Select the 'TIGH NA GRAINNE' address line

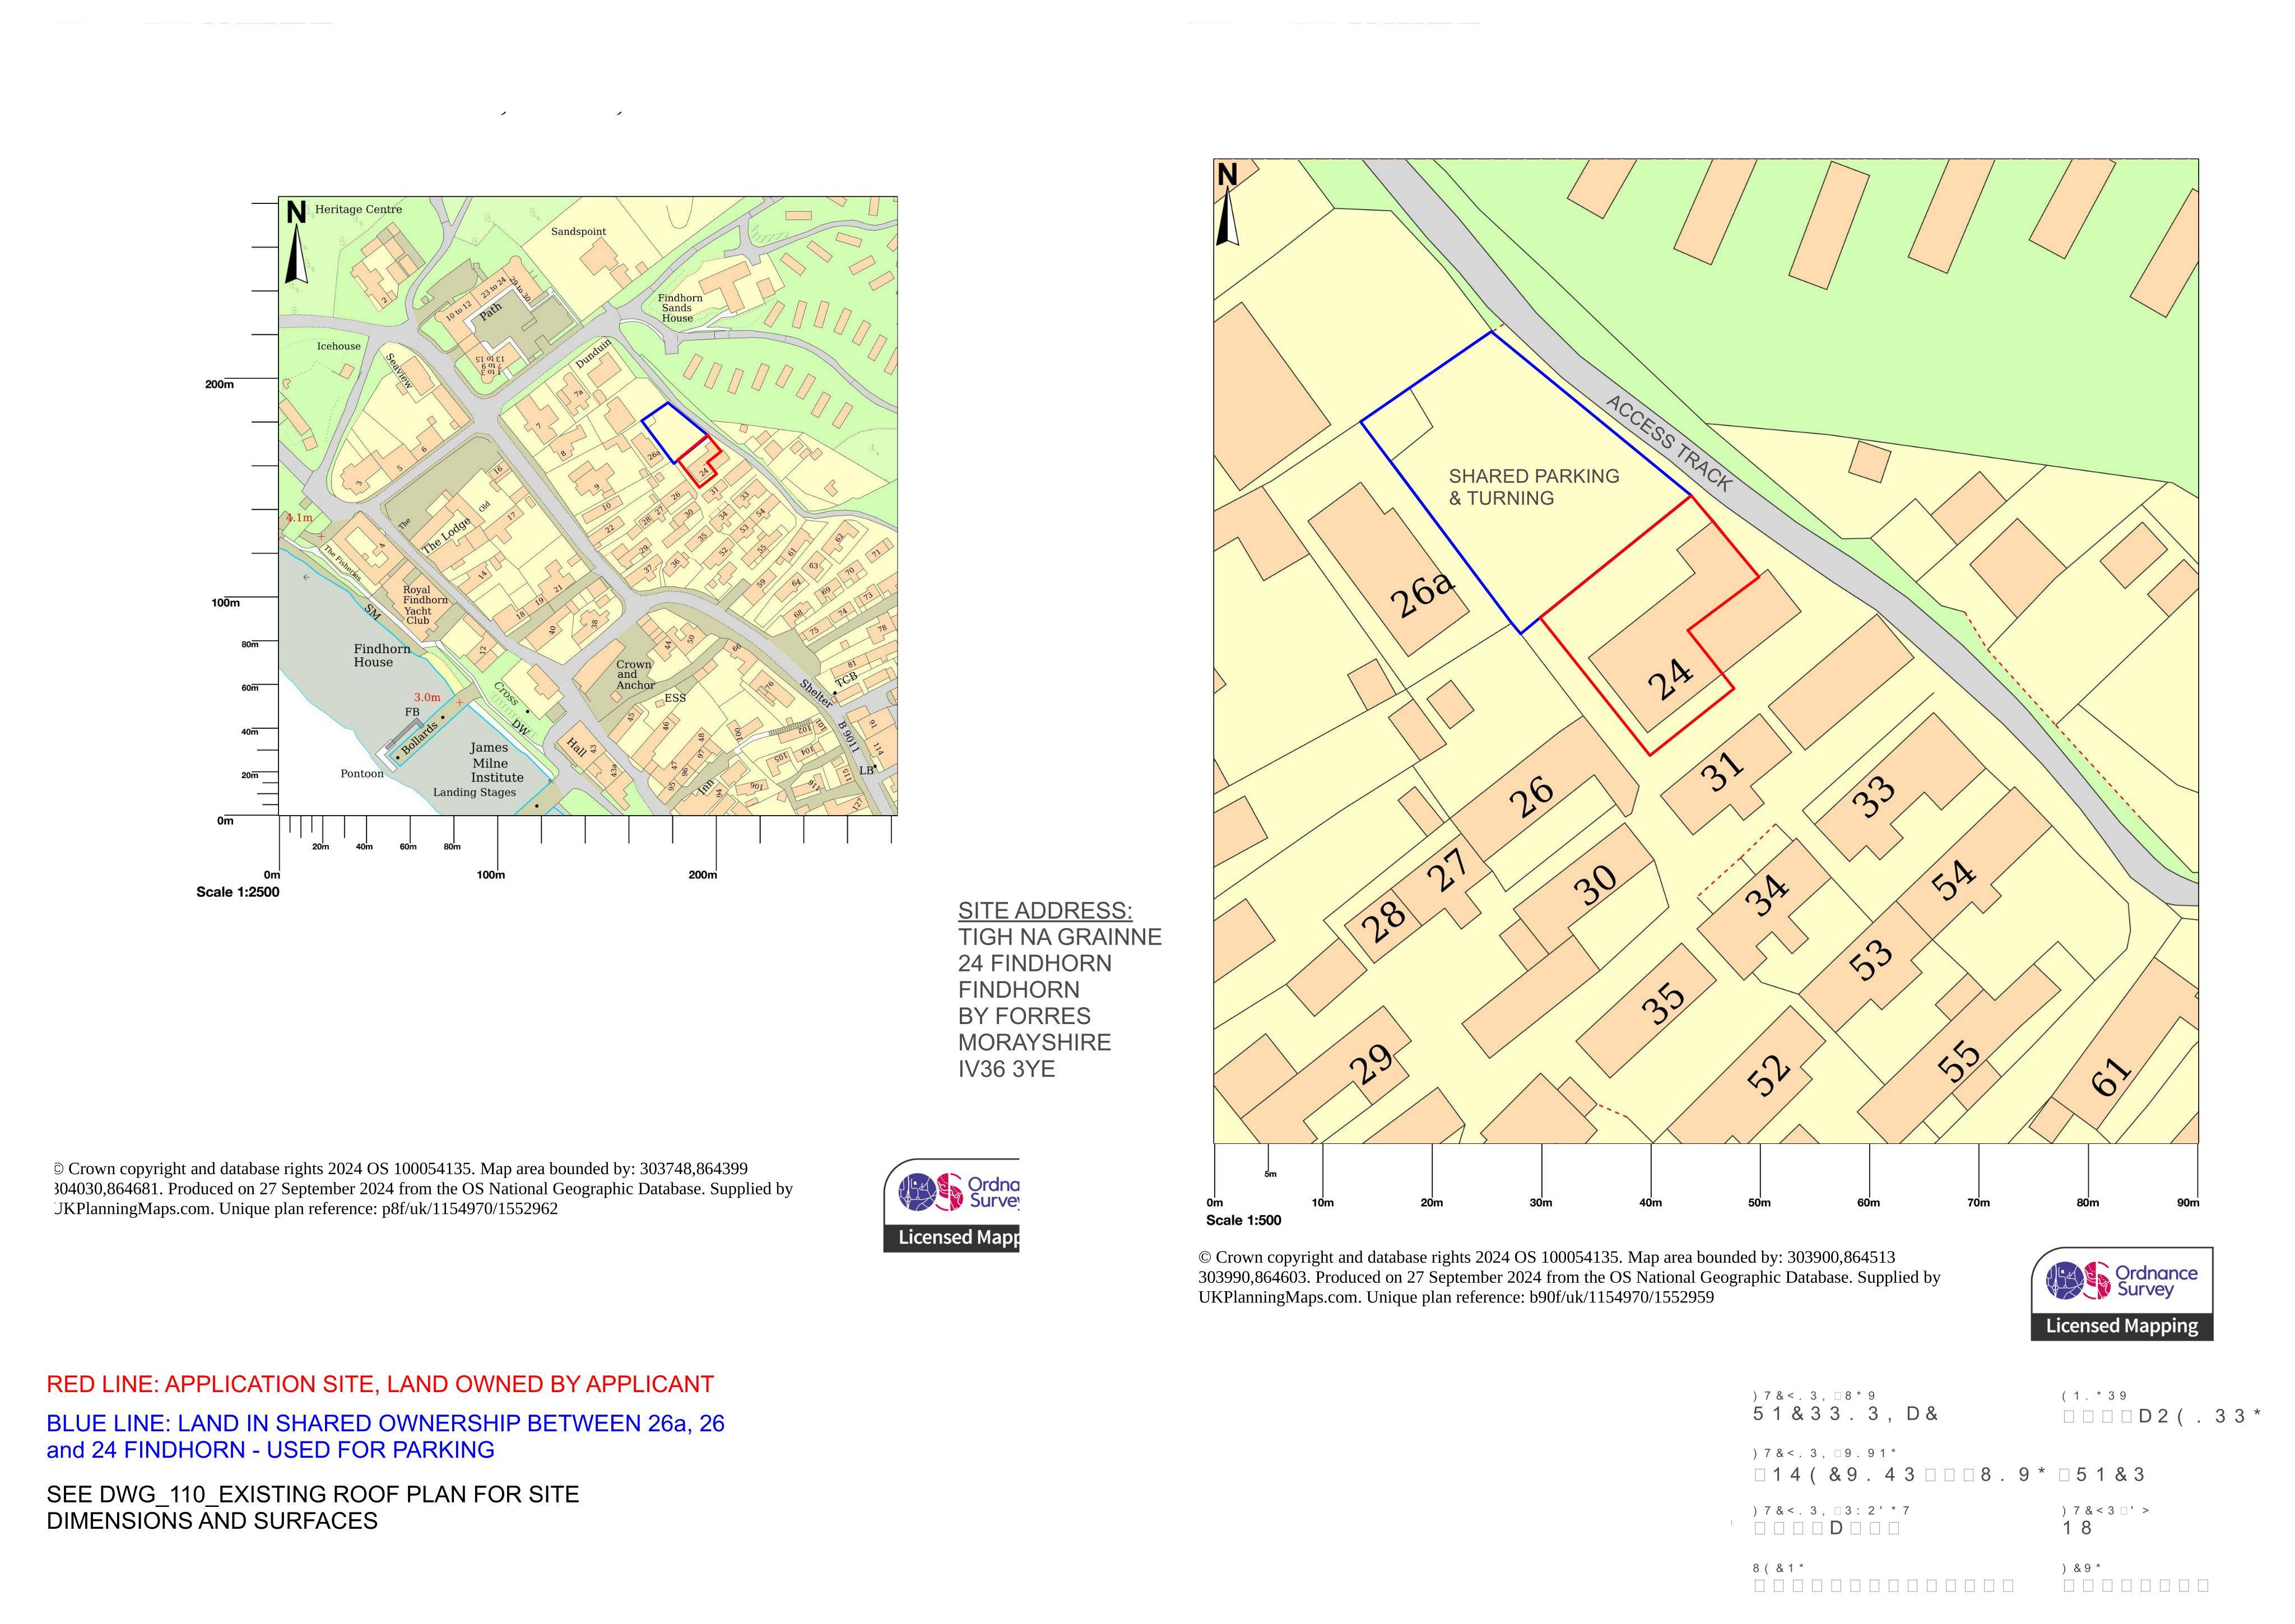coord(1060,937)
